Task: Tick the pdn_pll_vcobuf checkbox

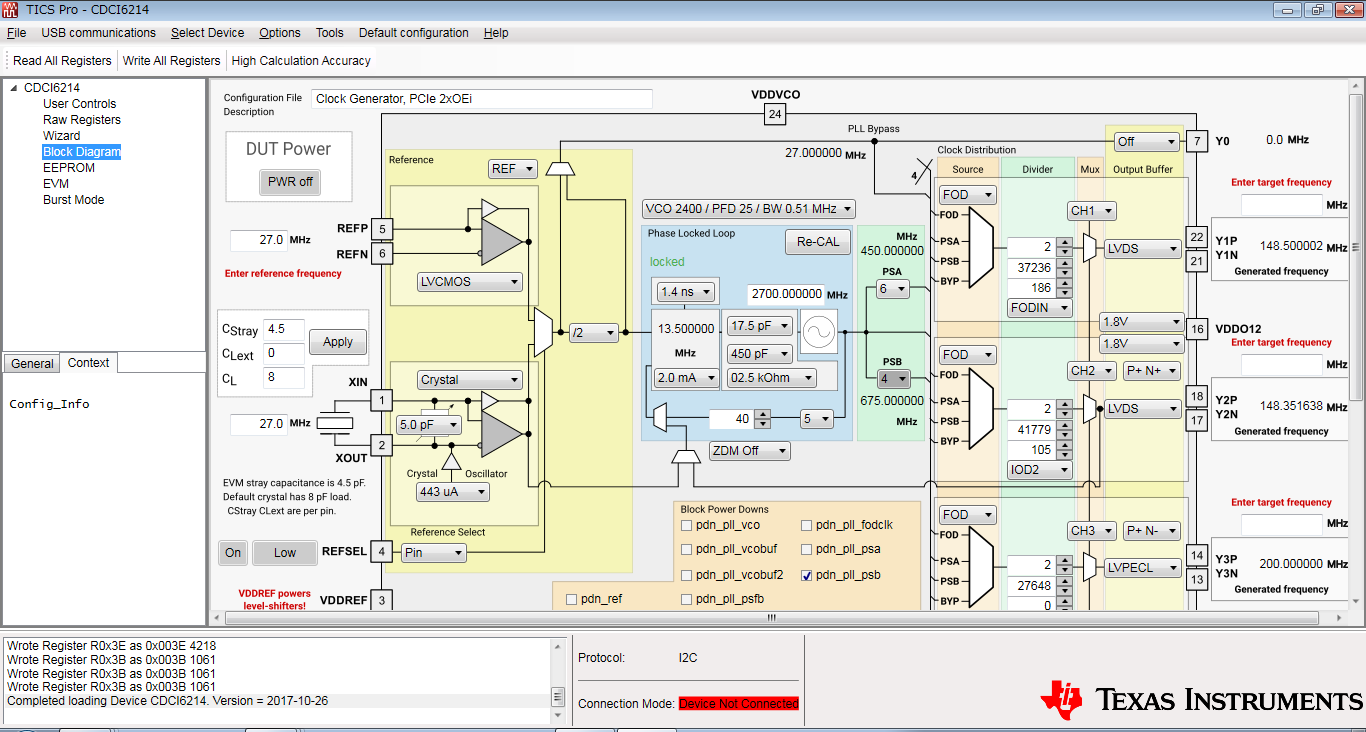Action: coord(687,549)
